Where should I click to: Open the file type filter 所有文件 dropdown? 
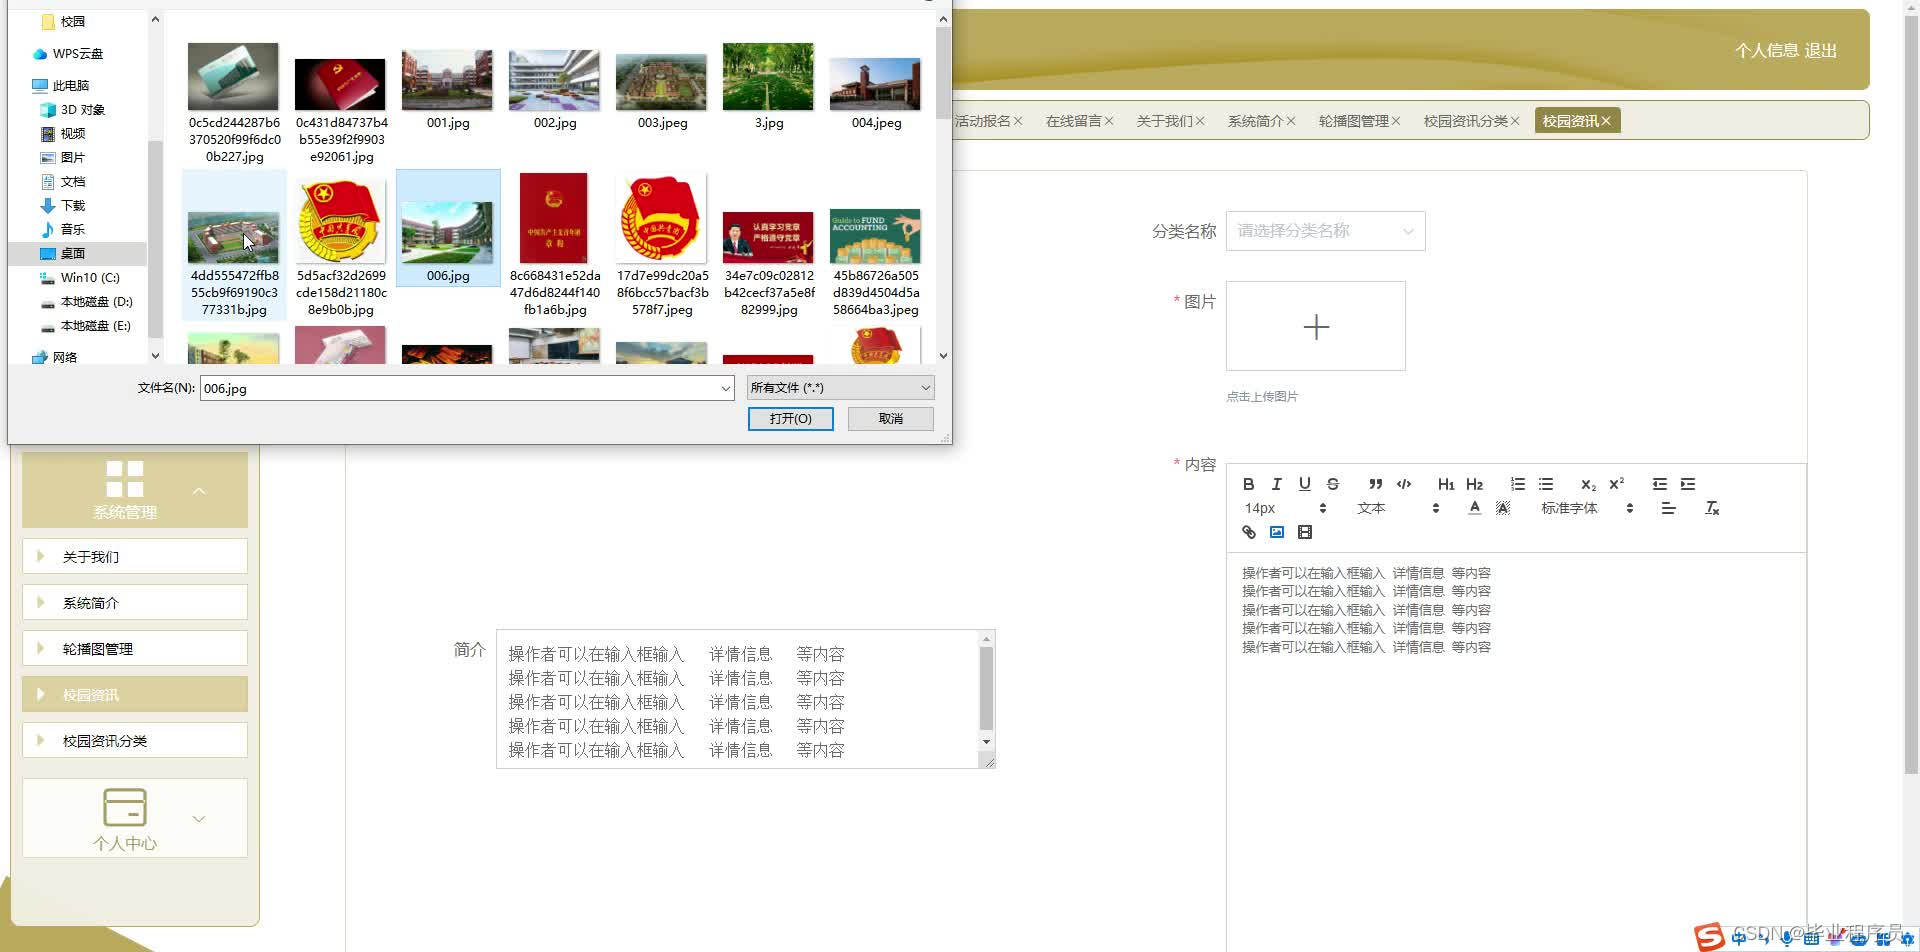click(840, 388)
